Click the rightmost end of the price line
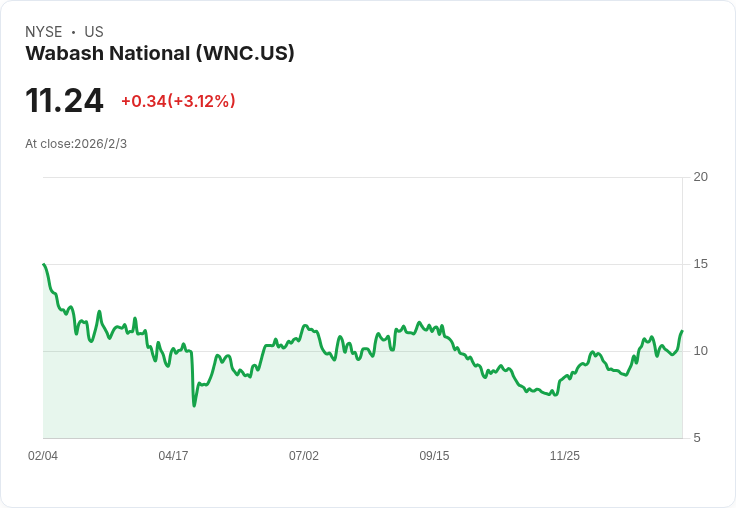 pyautogui.click(x=682, y=331)
